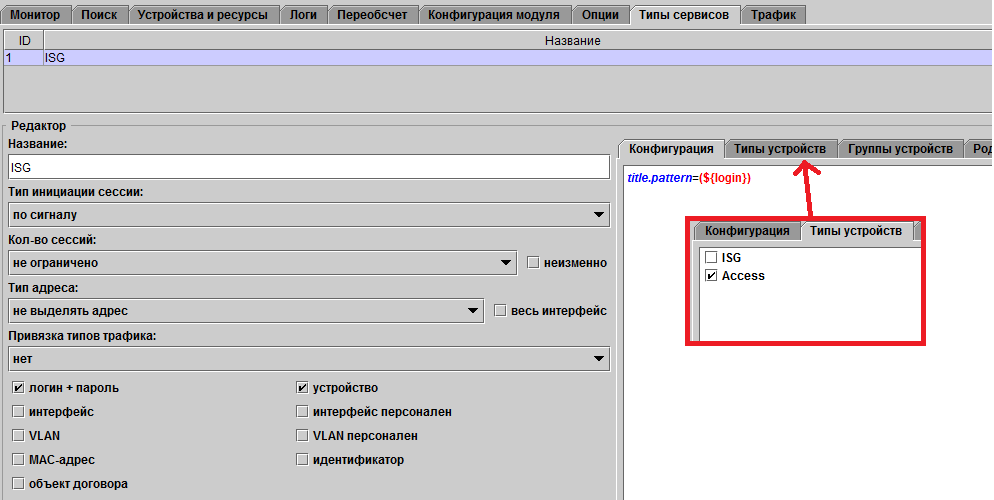Select the editor Конфигурация tab
This screenshot has height=500, width=994.
click(671, 149)
